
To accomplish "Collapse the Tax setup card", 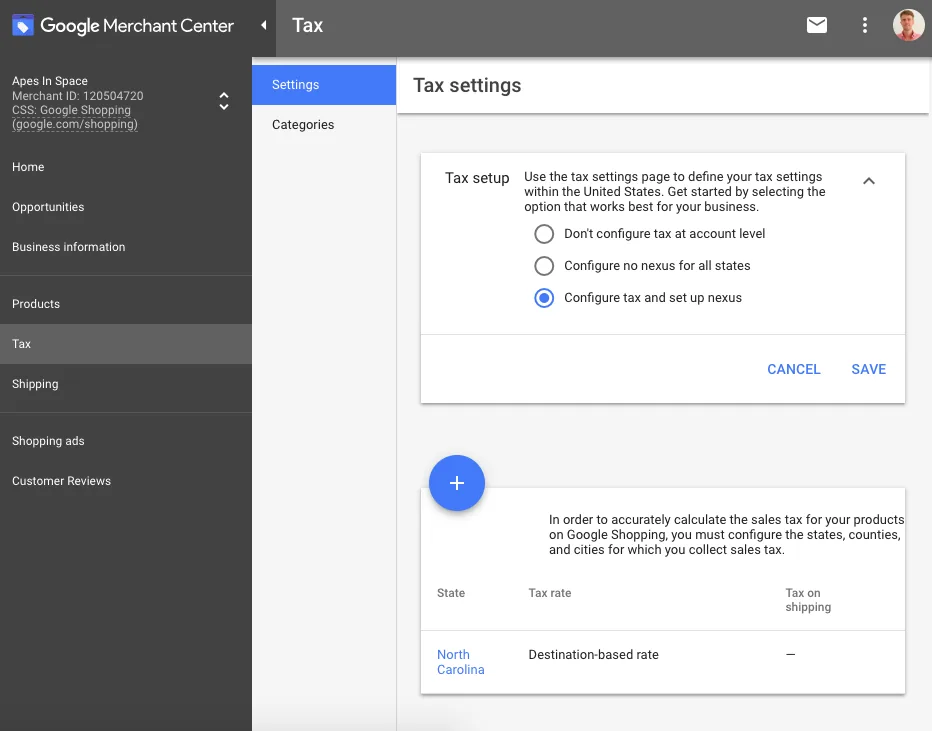I will [869, 181].
